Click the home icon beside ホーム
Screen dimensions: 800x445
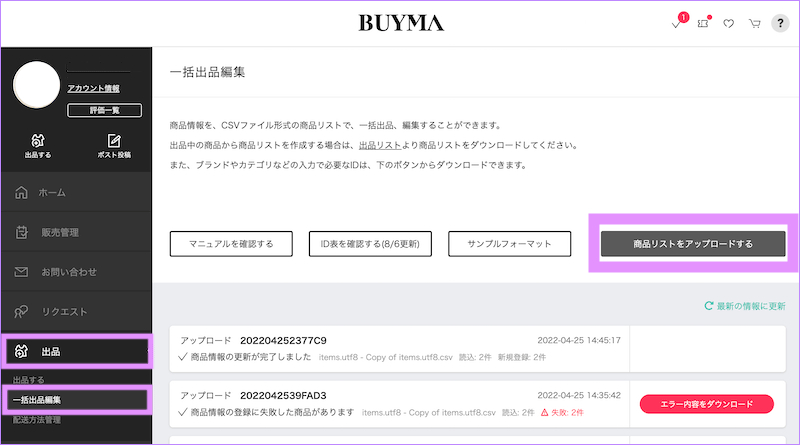point(21,192)
